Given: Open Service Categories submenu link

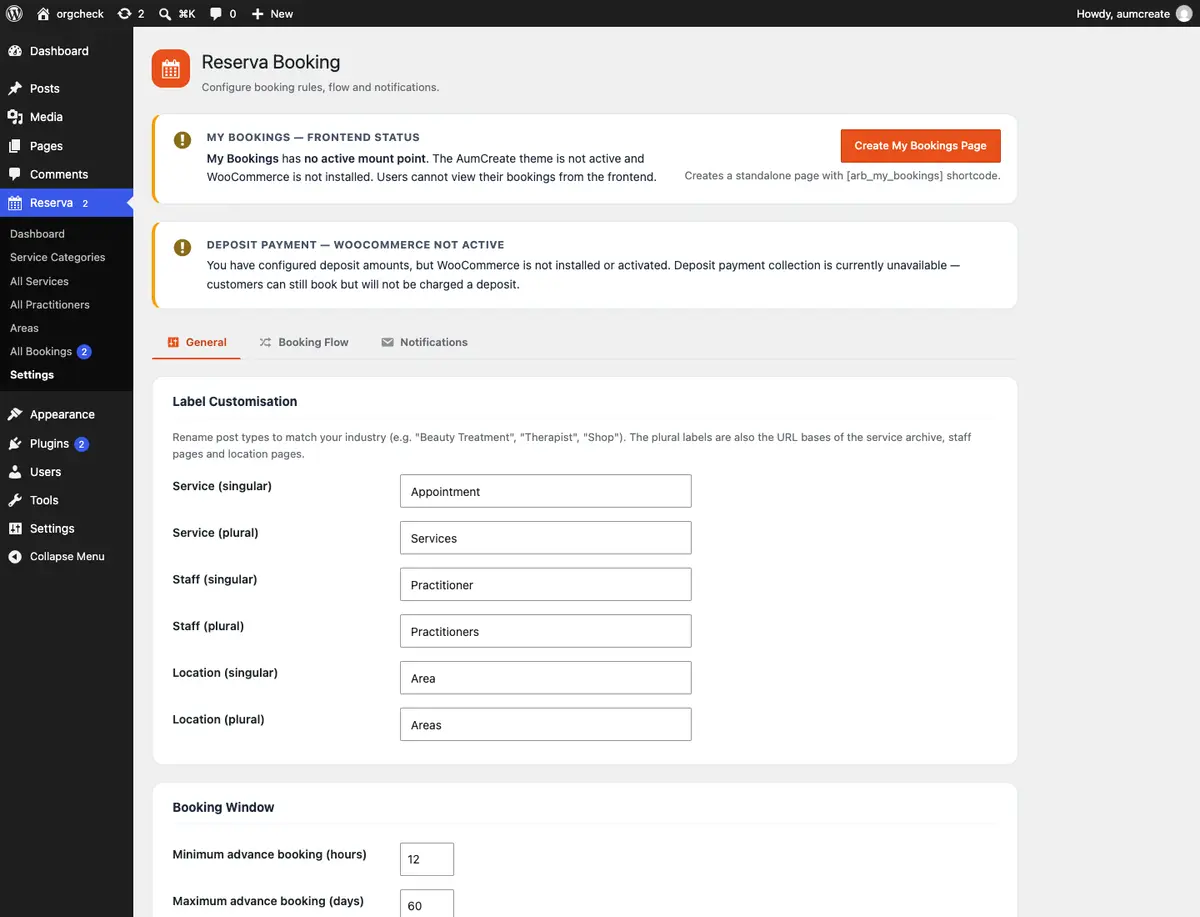Looking at the screenshot, I should (x=57, y=257).
